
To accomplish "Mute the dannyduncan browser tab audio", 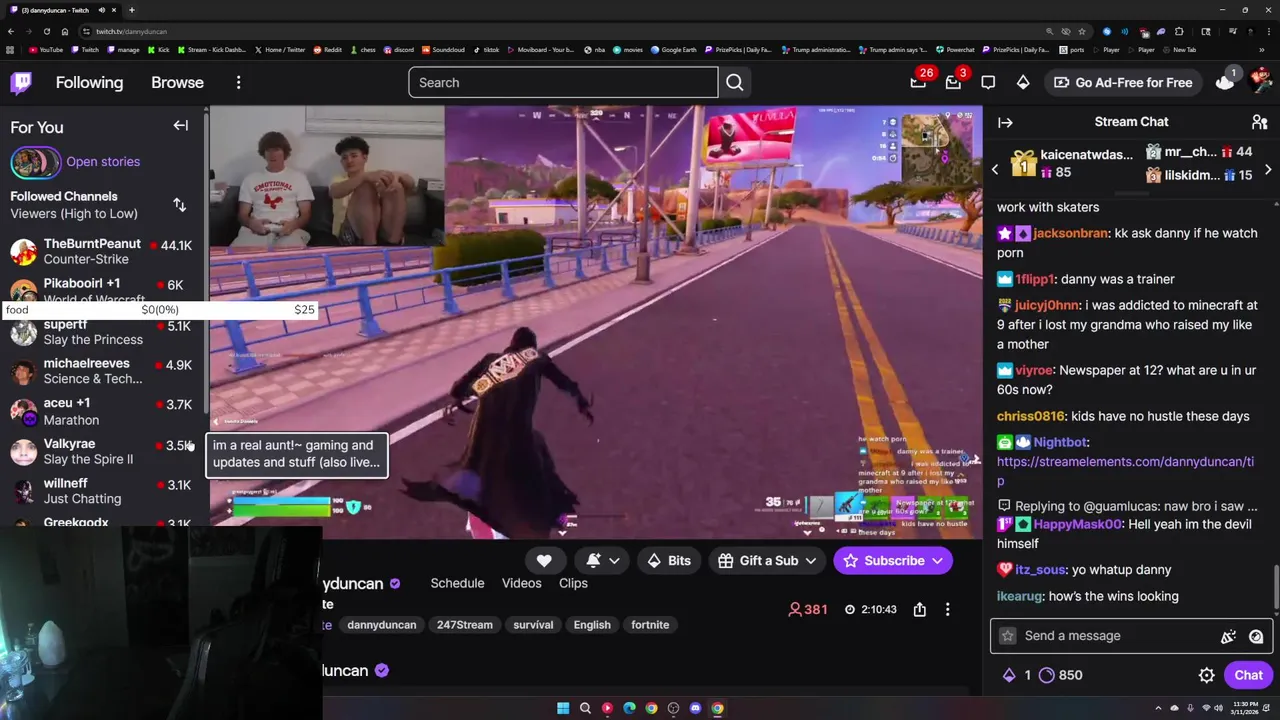I will pos(103,10).
